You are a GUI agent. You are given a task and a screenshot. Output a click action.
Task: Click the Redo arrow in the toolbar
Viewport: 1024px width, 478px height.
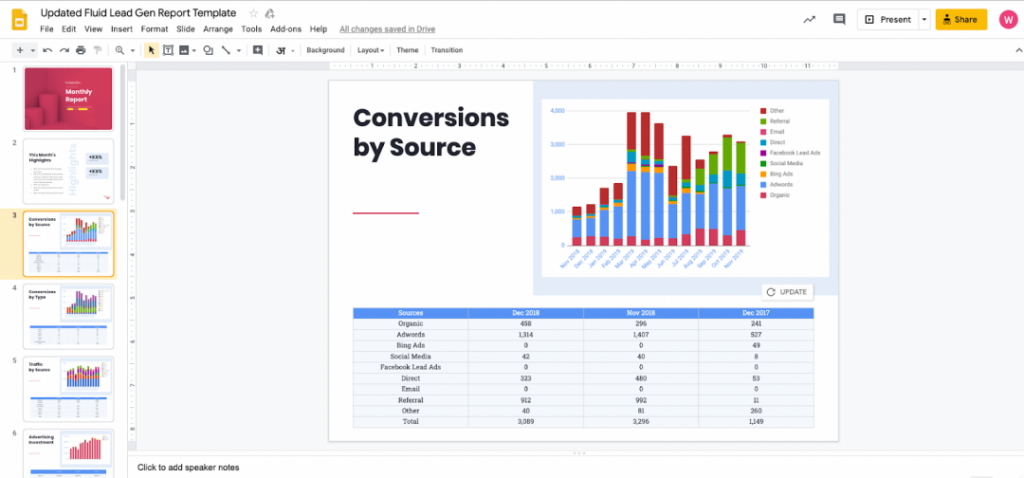click(64, 50)
